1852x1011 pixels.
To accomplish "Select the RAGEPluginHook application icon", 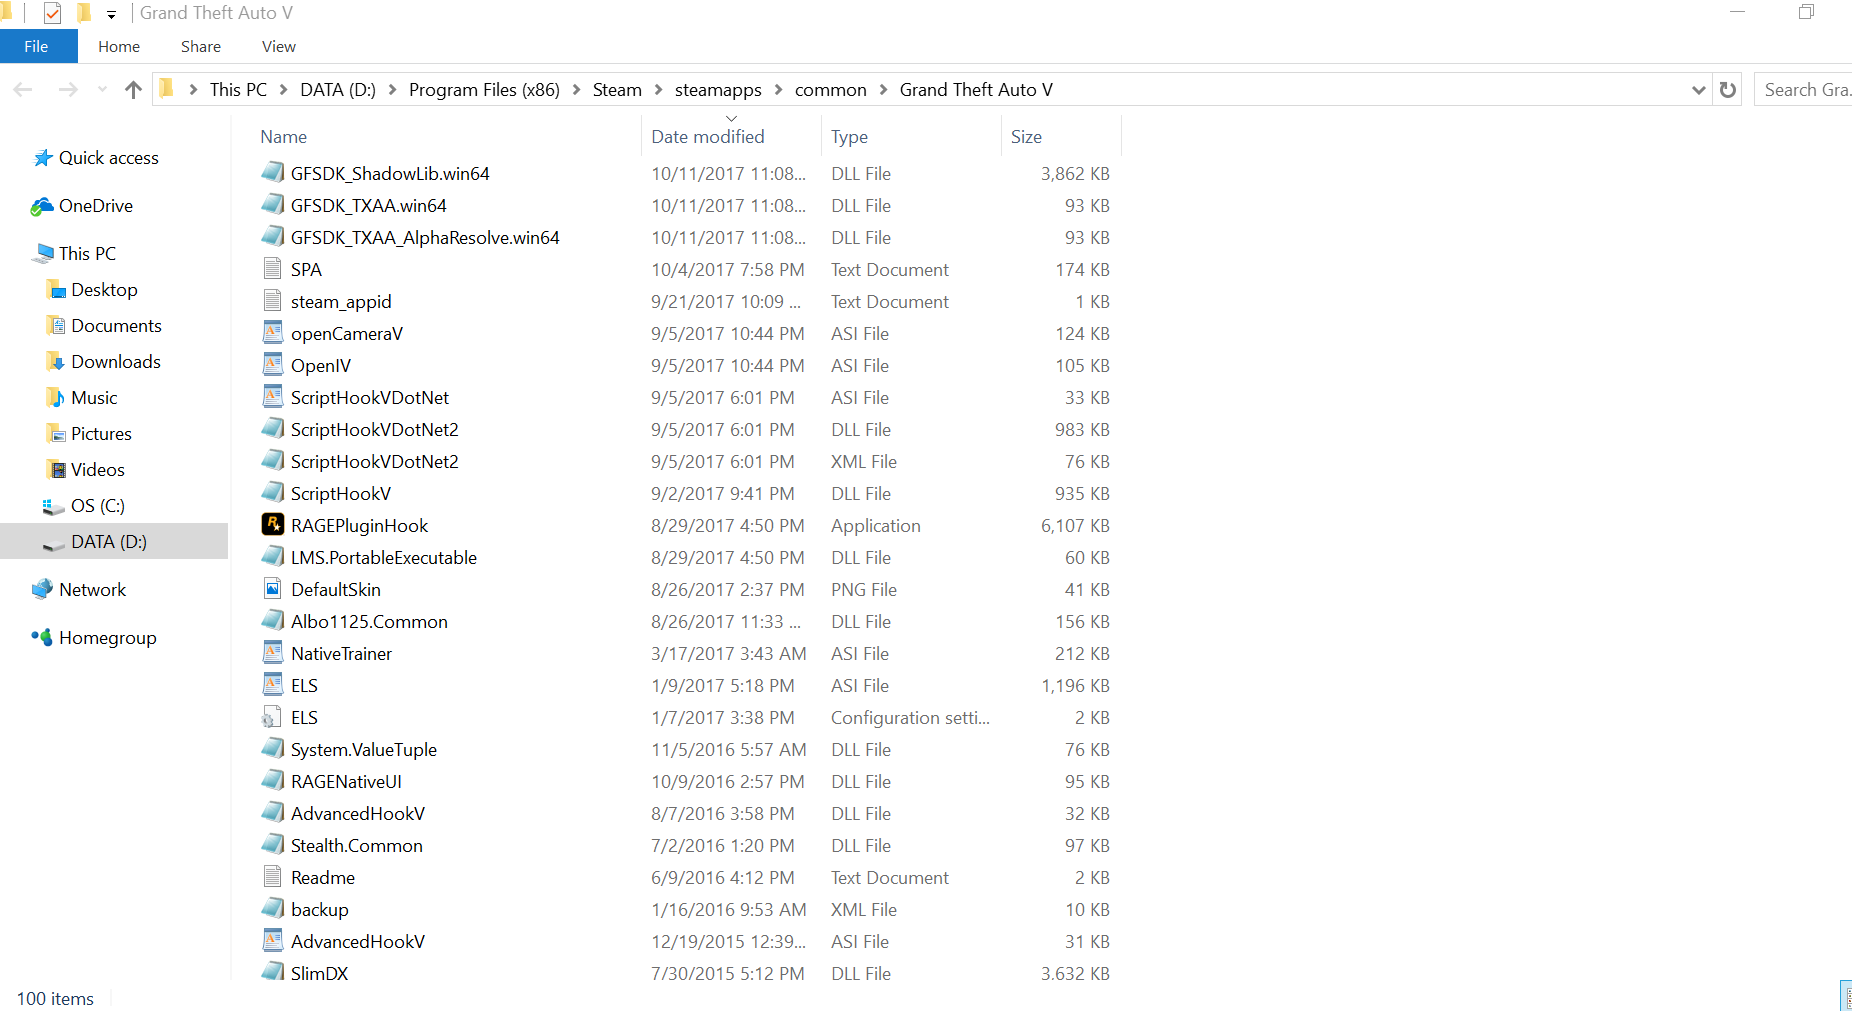I will point(272,524).
